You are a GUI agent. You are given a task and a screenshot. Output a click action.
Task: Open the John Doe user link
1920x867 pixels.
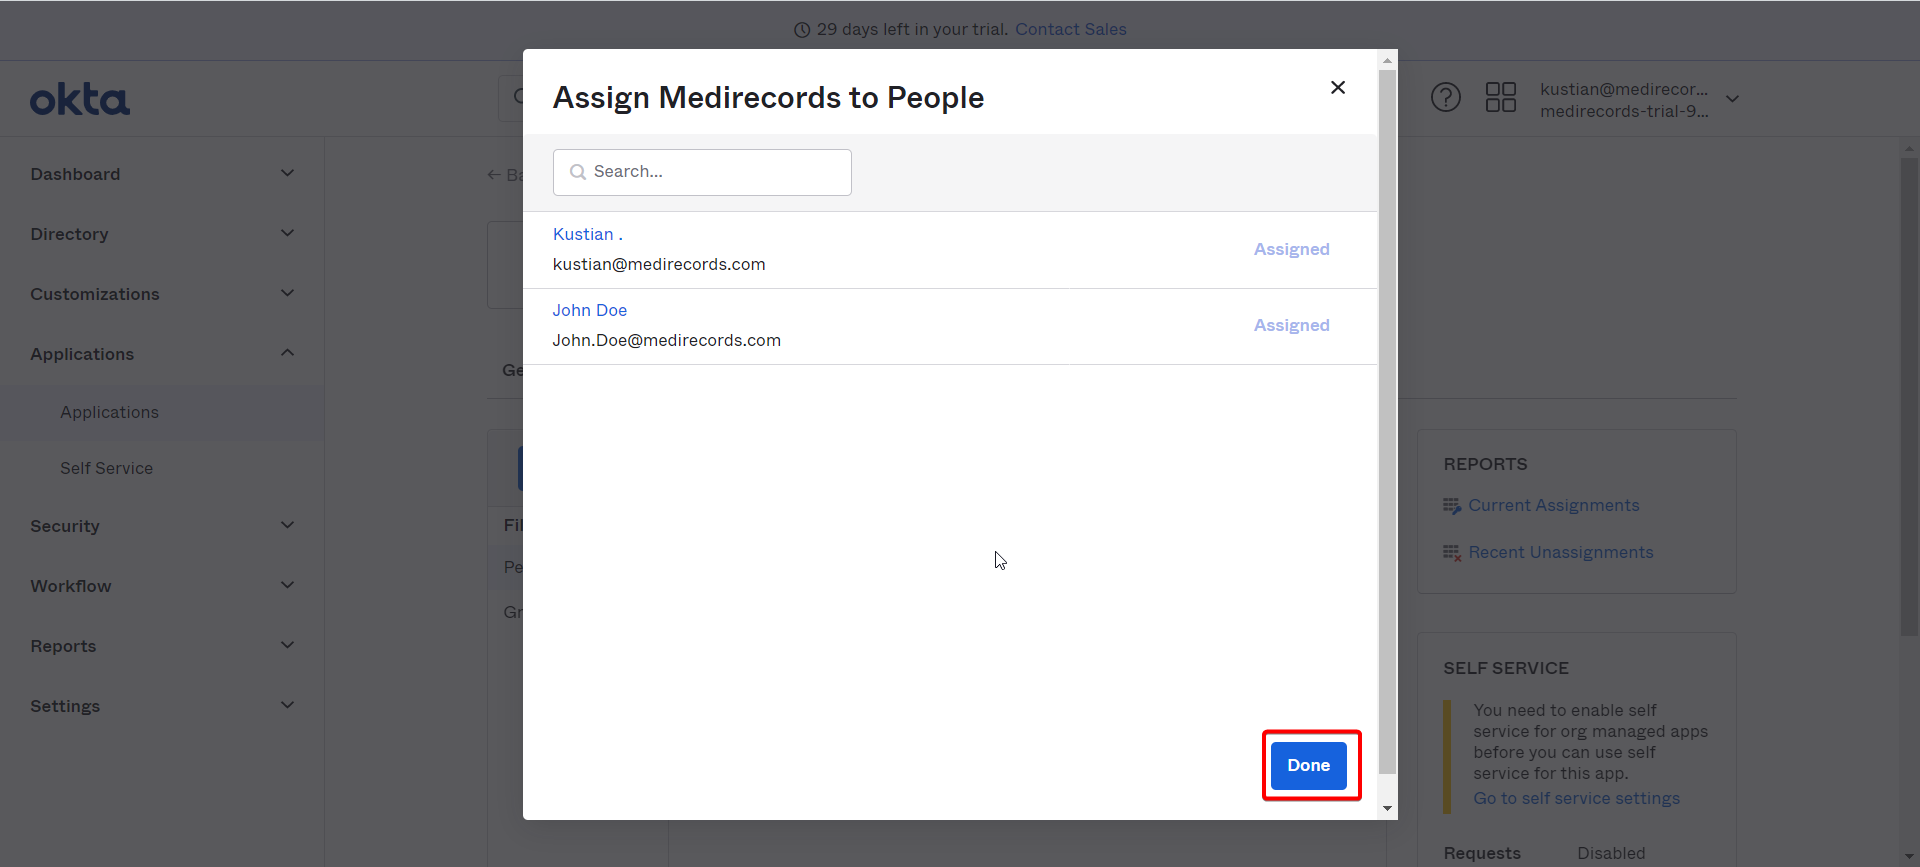point(590,310)
